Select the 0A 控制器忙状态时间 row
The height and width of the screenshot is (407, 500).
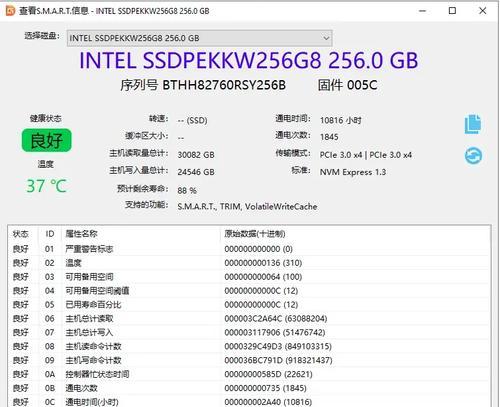pos(249,374)
